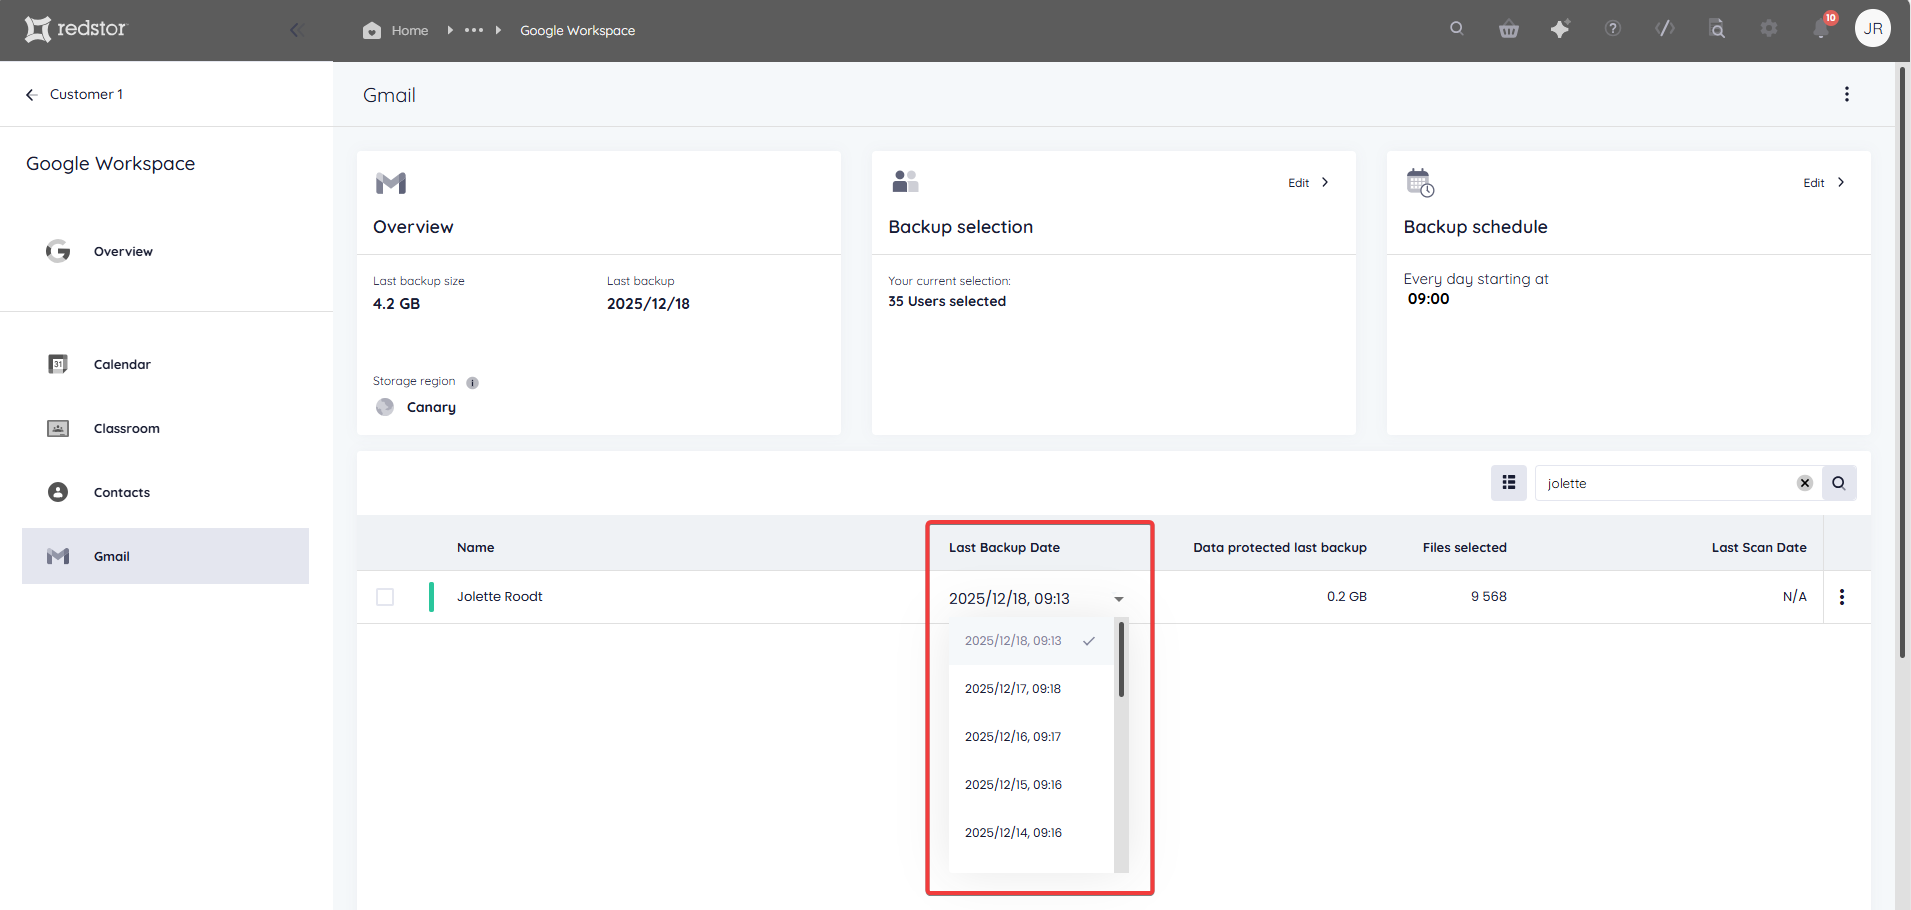The height and width of the screenshot is (910, 1911).
Task: Select the Jolette Roodt row checkbox
Action: click(385, 597)
